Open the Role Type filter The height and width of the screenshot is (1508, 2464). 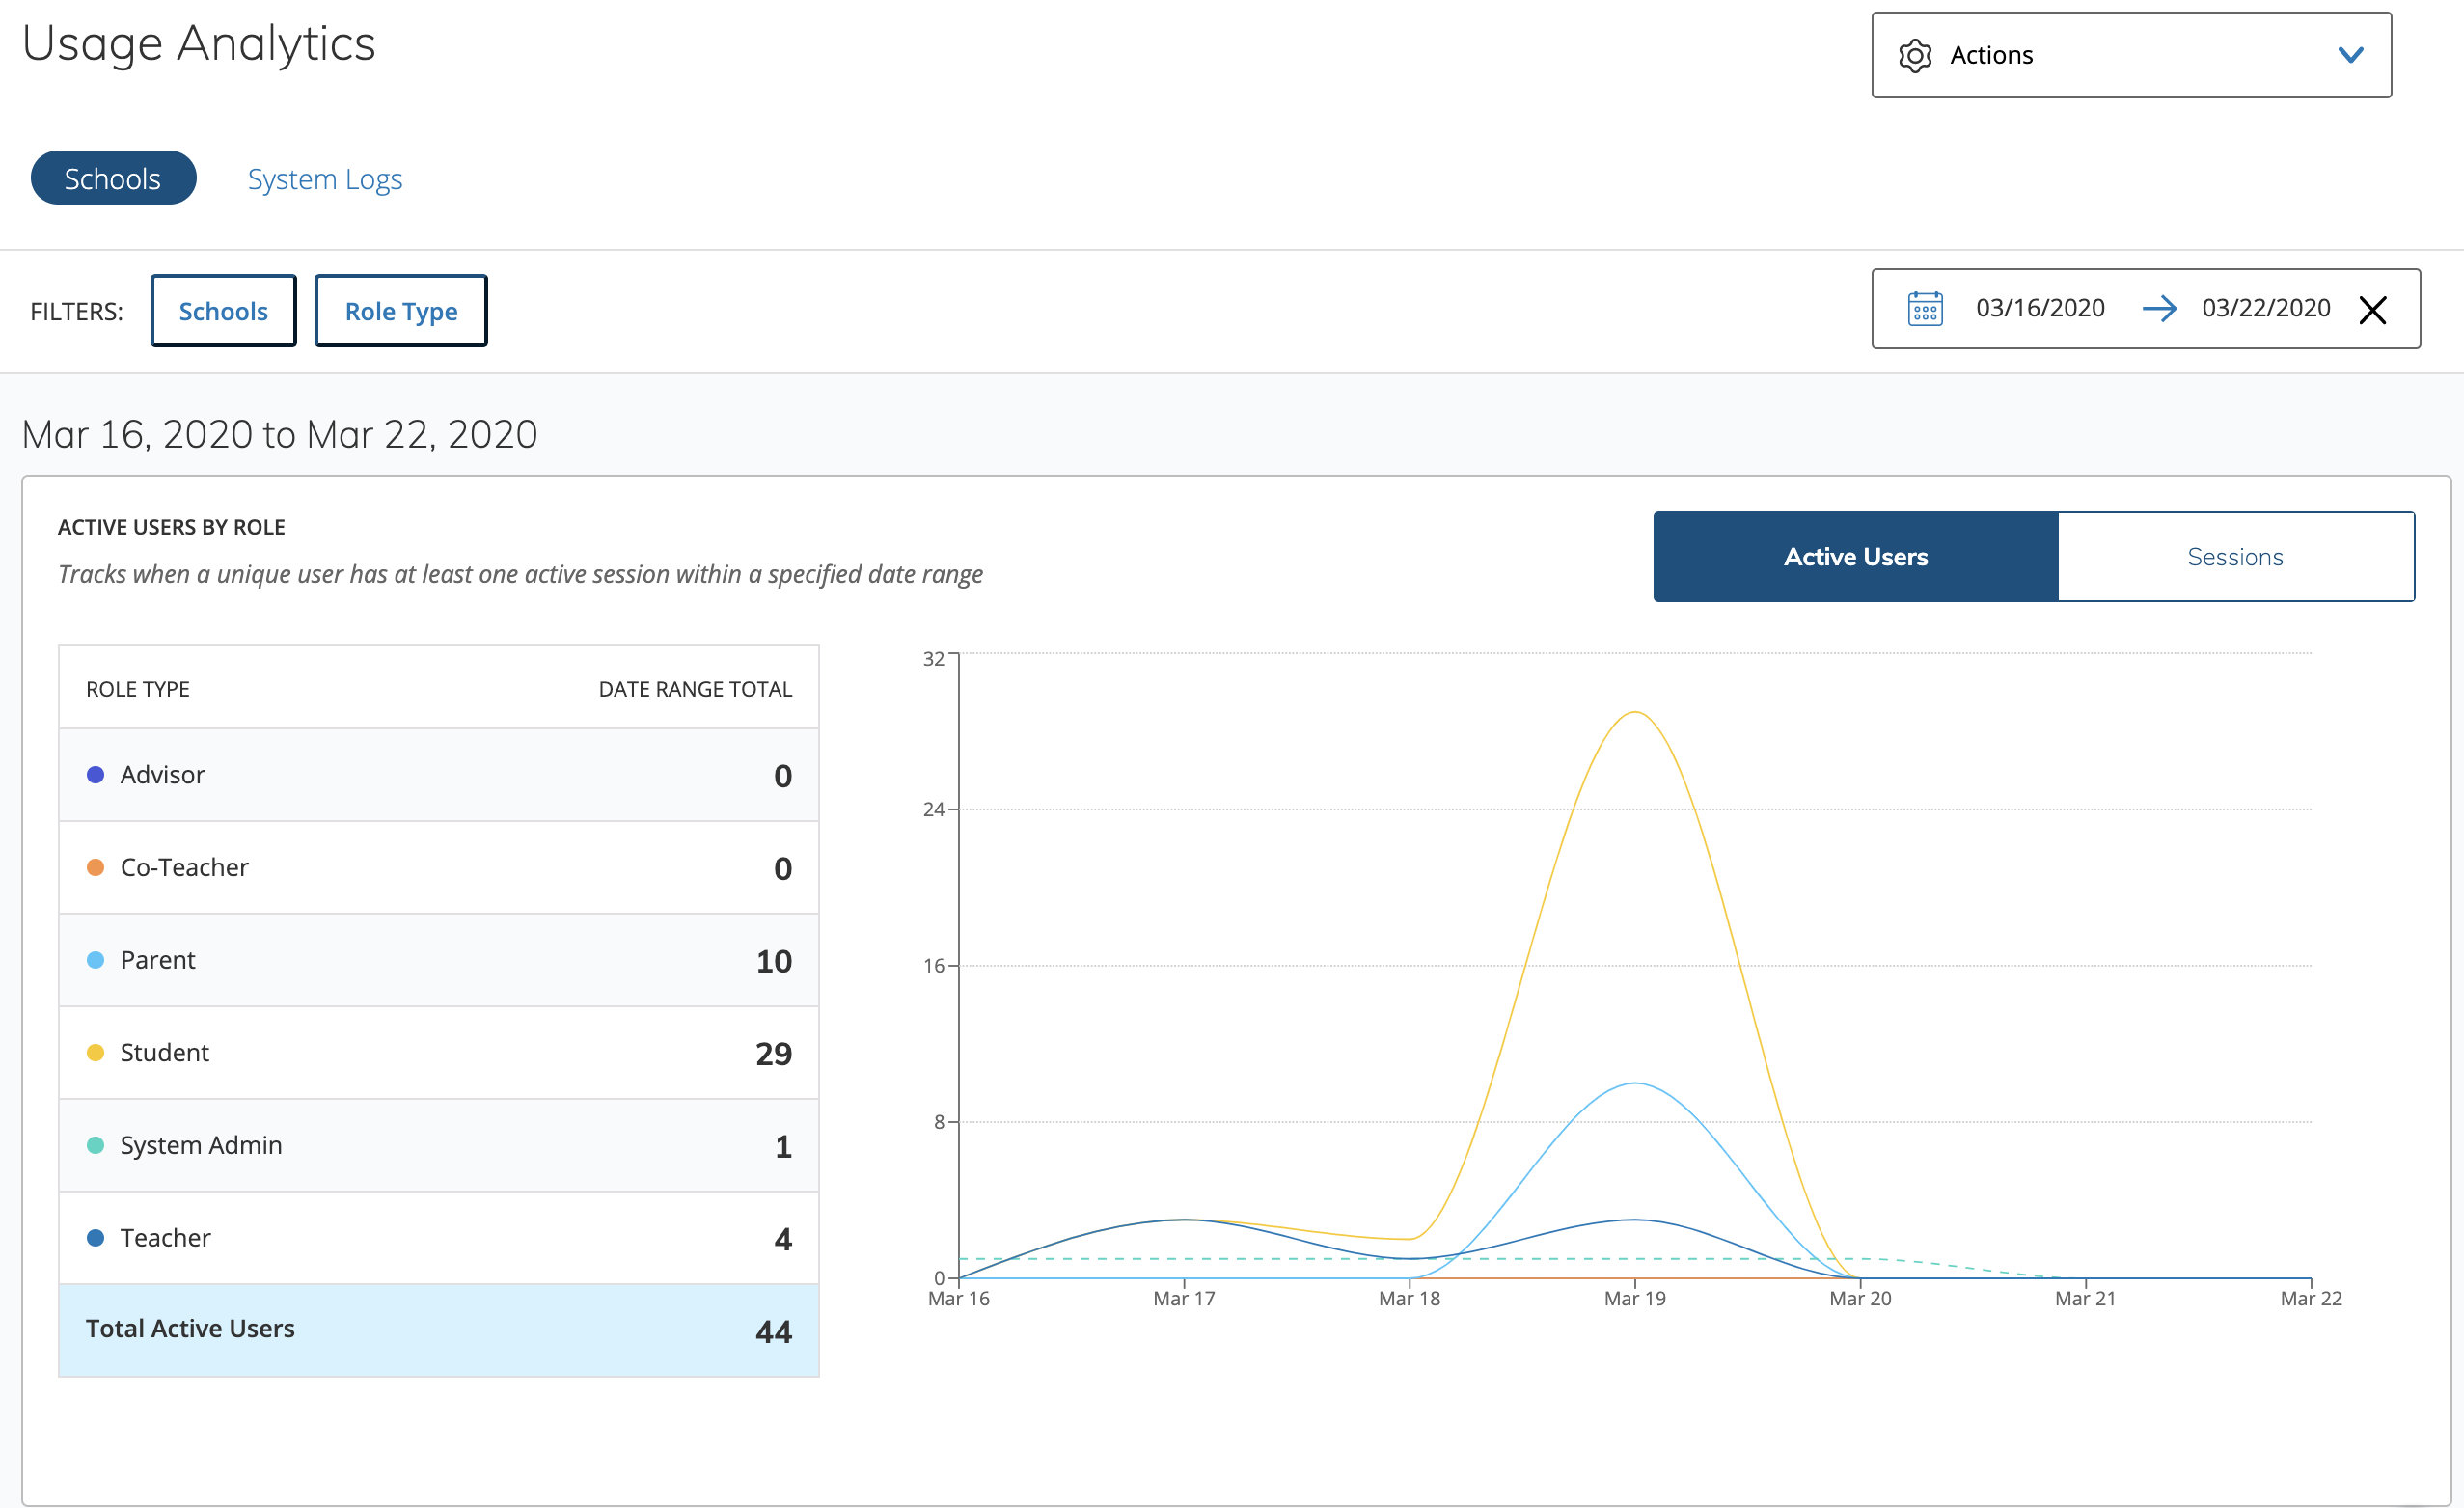point(401,311)
